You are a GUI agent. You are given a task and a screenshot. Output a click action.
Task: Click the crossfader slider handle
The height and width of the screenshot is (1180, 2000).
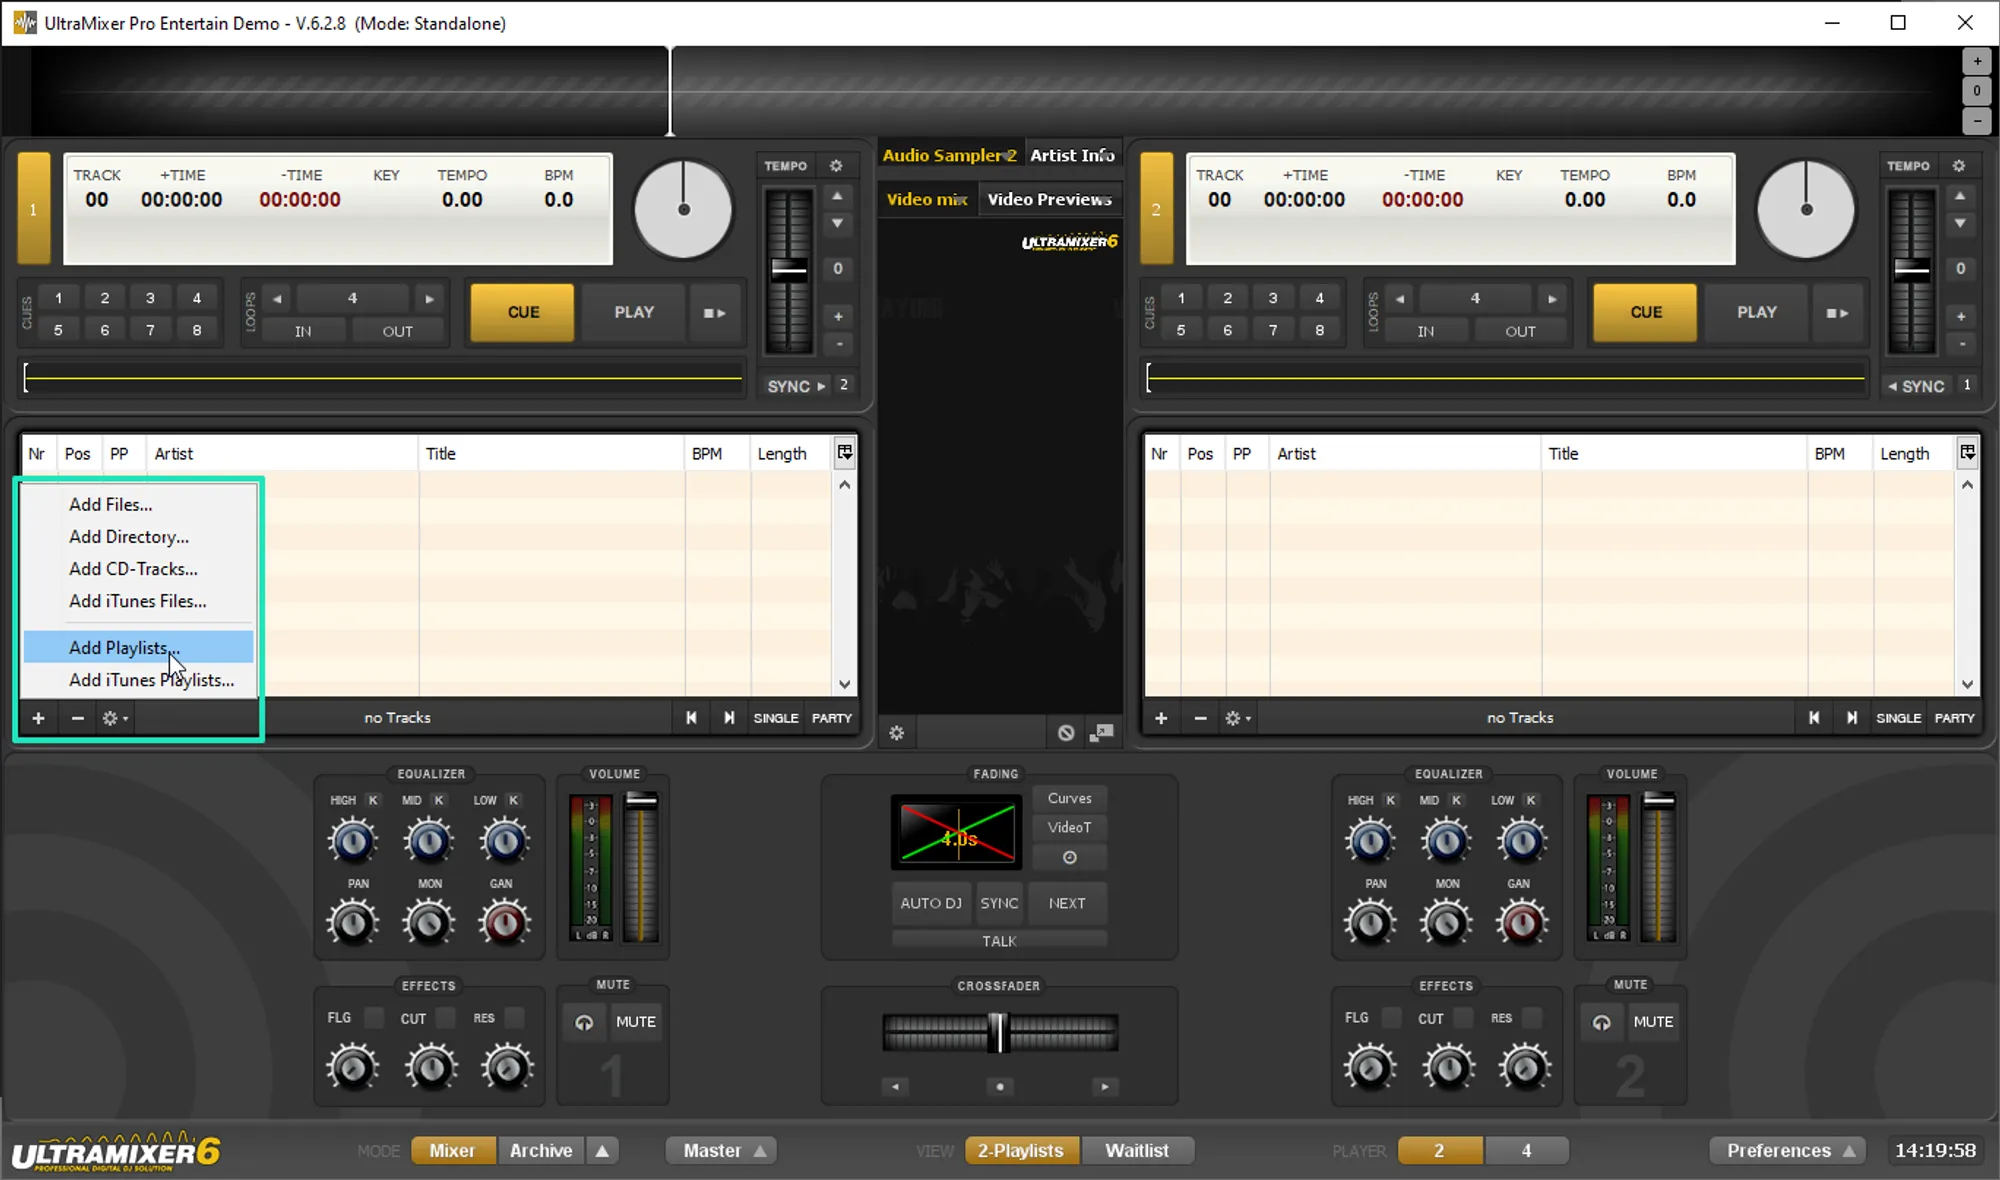(x=998, y=1032)
